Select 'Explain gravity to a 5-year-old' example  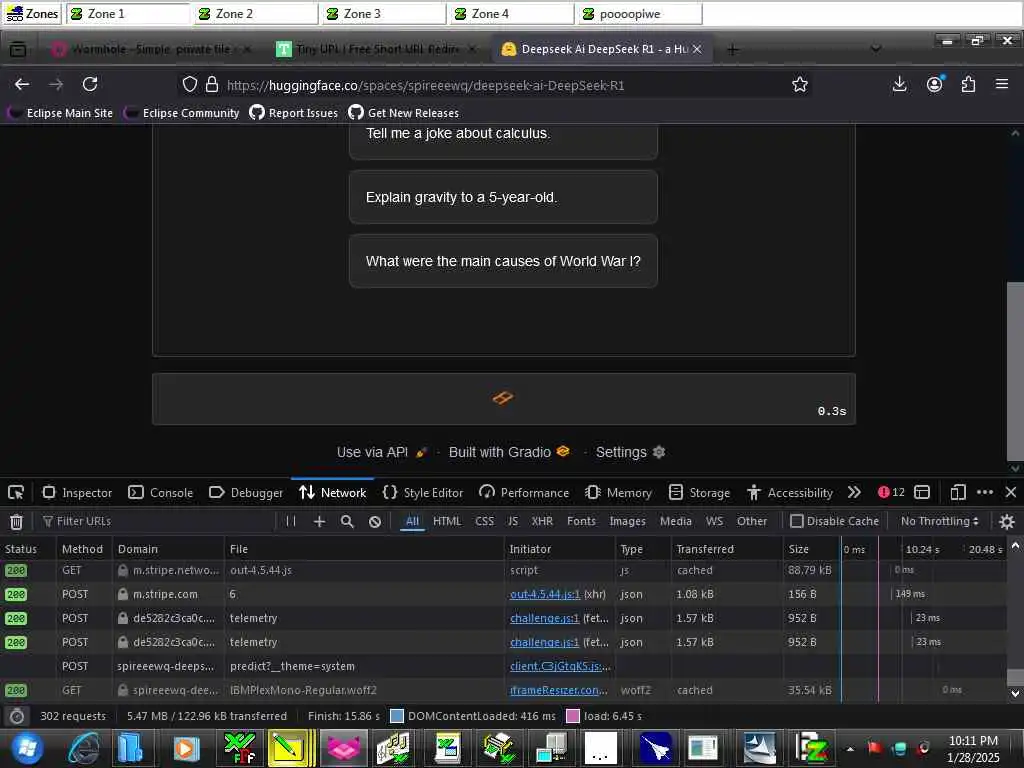point(503,197)
